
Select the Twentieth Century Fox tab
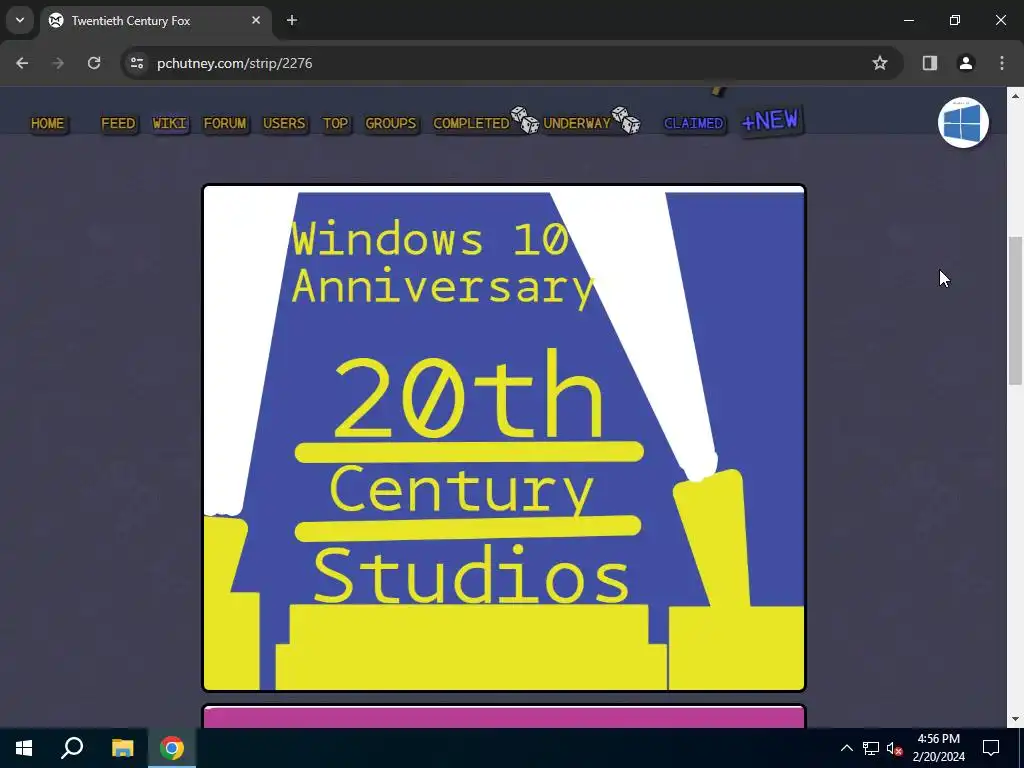[155, 20]
